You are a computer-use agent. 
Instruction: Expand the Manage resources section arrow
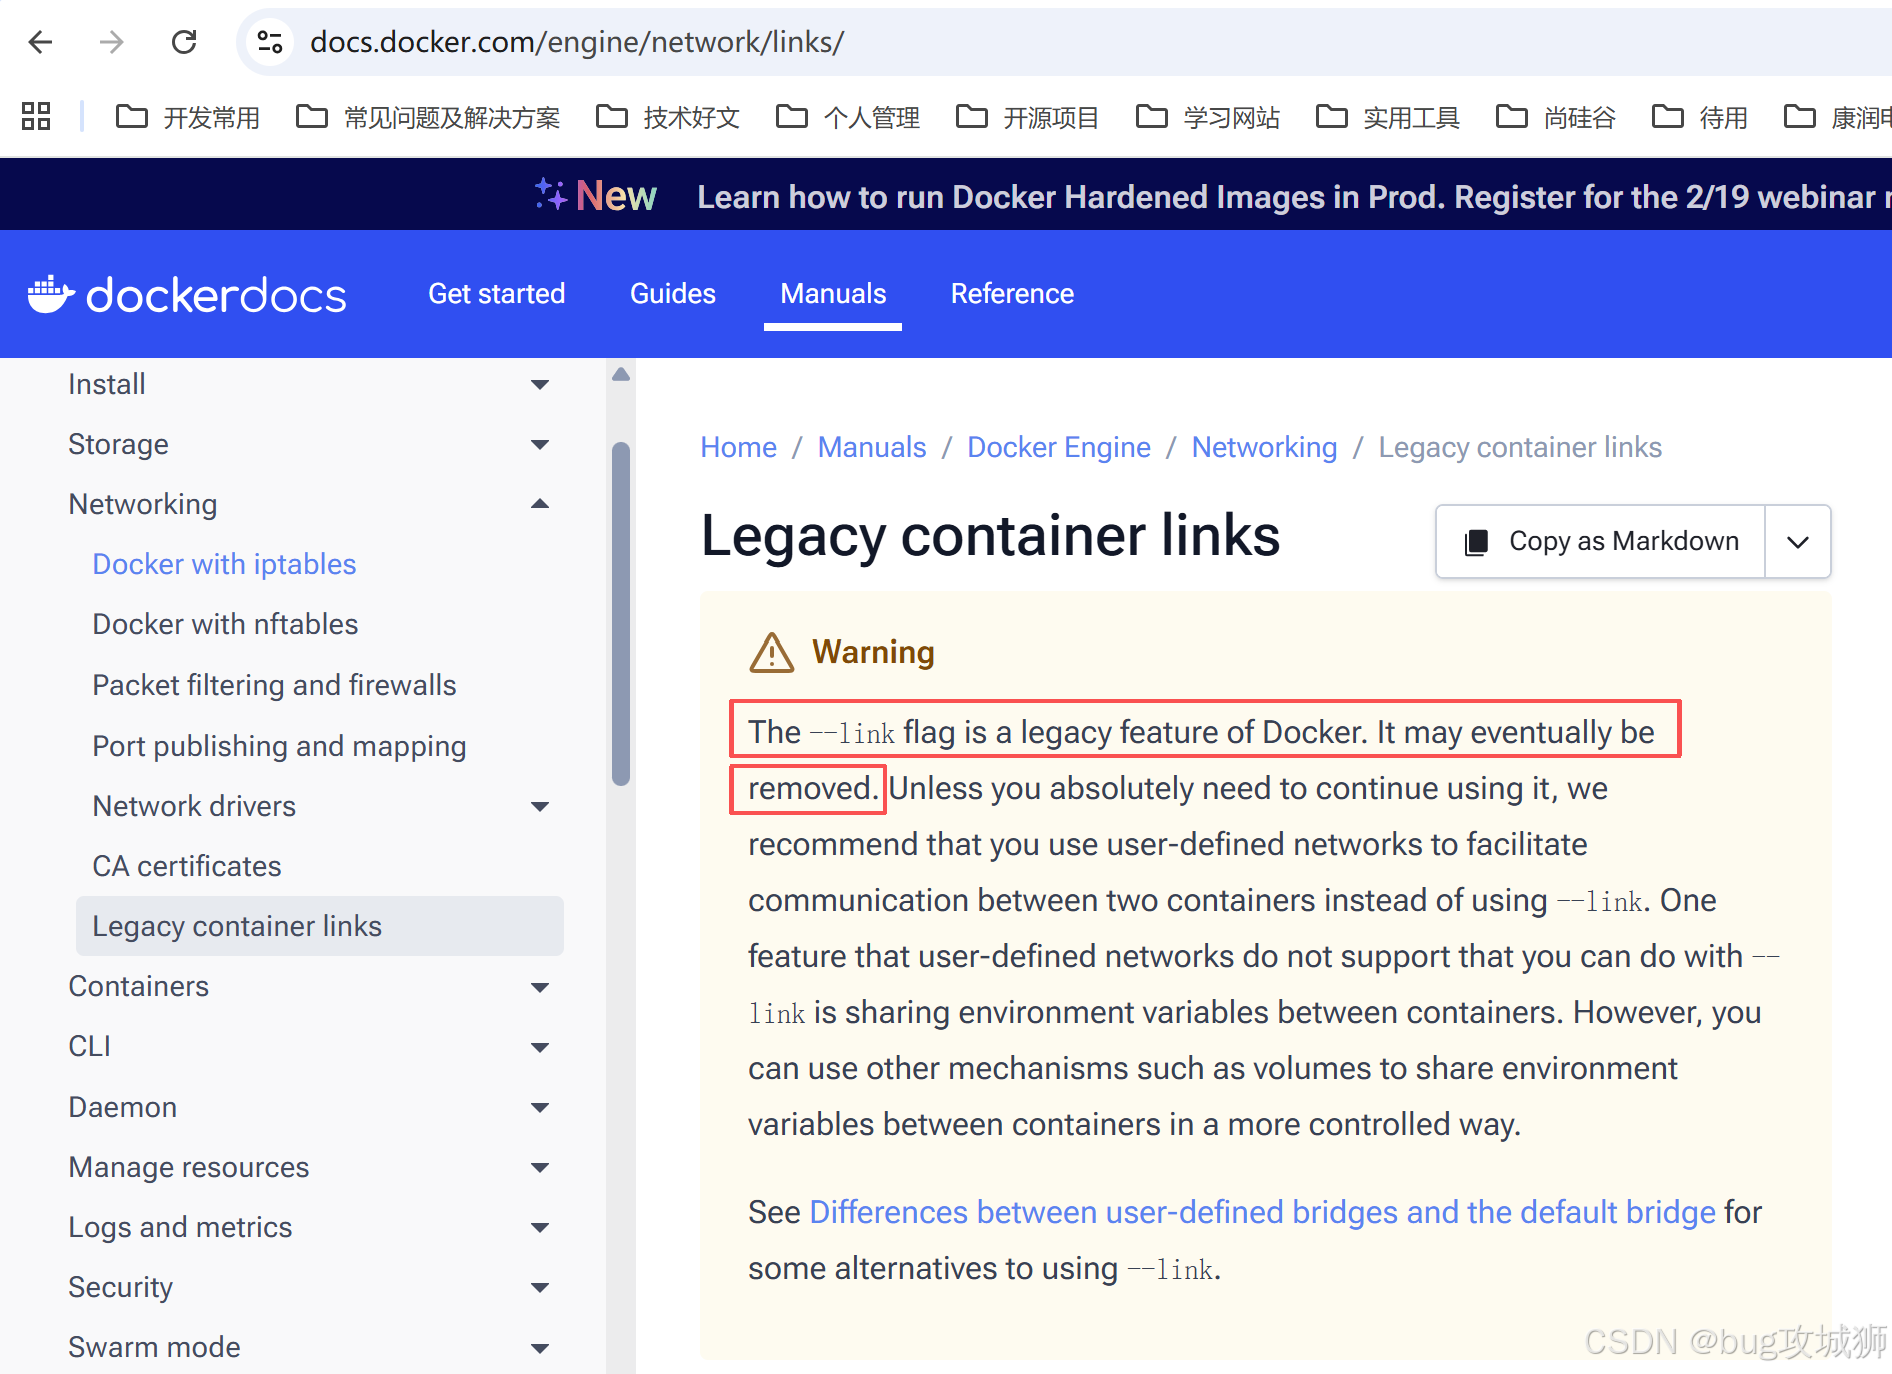coord(540,1168)
